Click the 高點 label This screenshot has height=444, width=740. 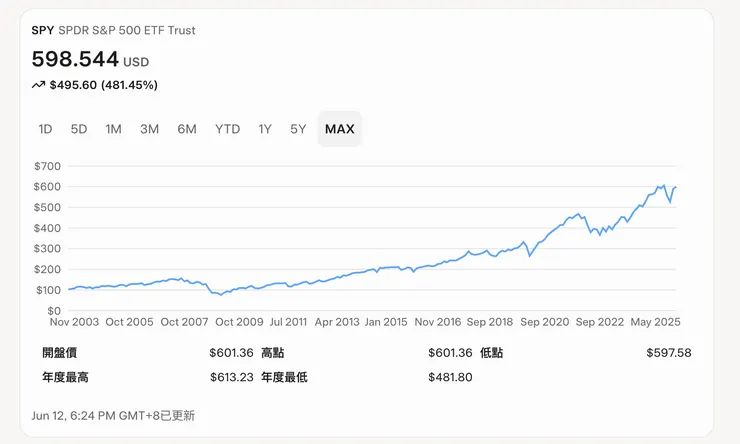(x=272, y=352)
